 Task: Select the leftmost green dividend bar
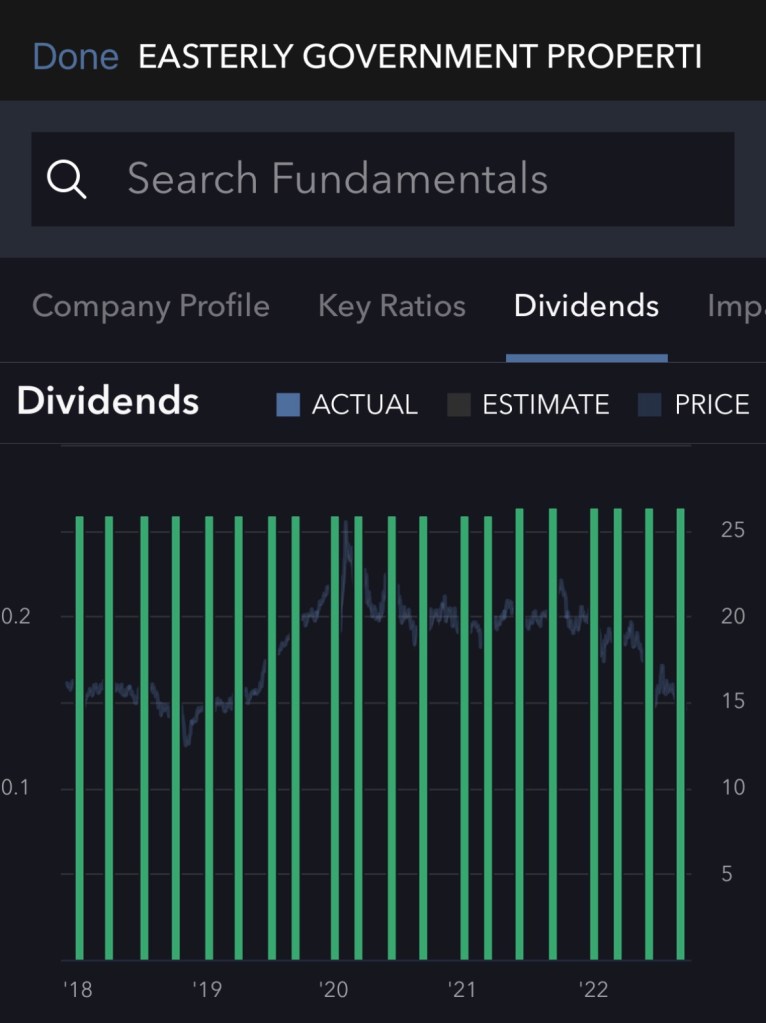click(x=80, y=738)
